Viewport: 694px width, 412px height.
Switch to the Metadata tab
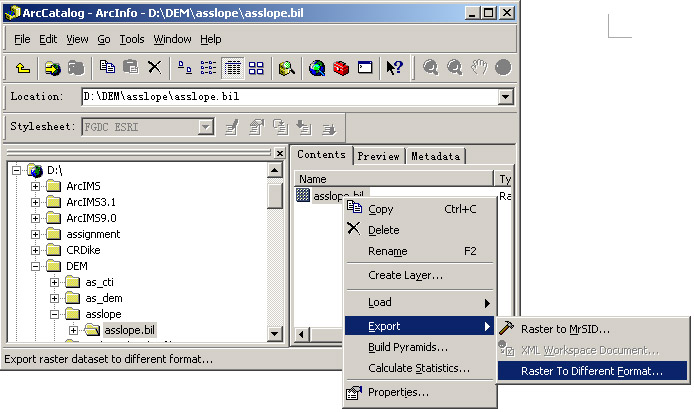(436, 156)
